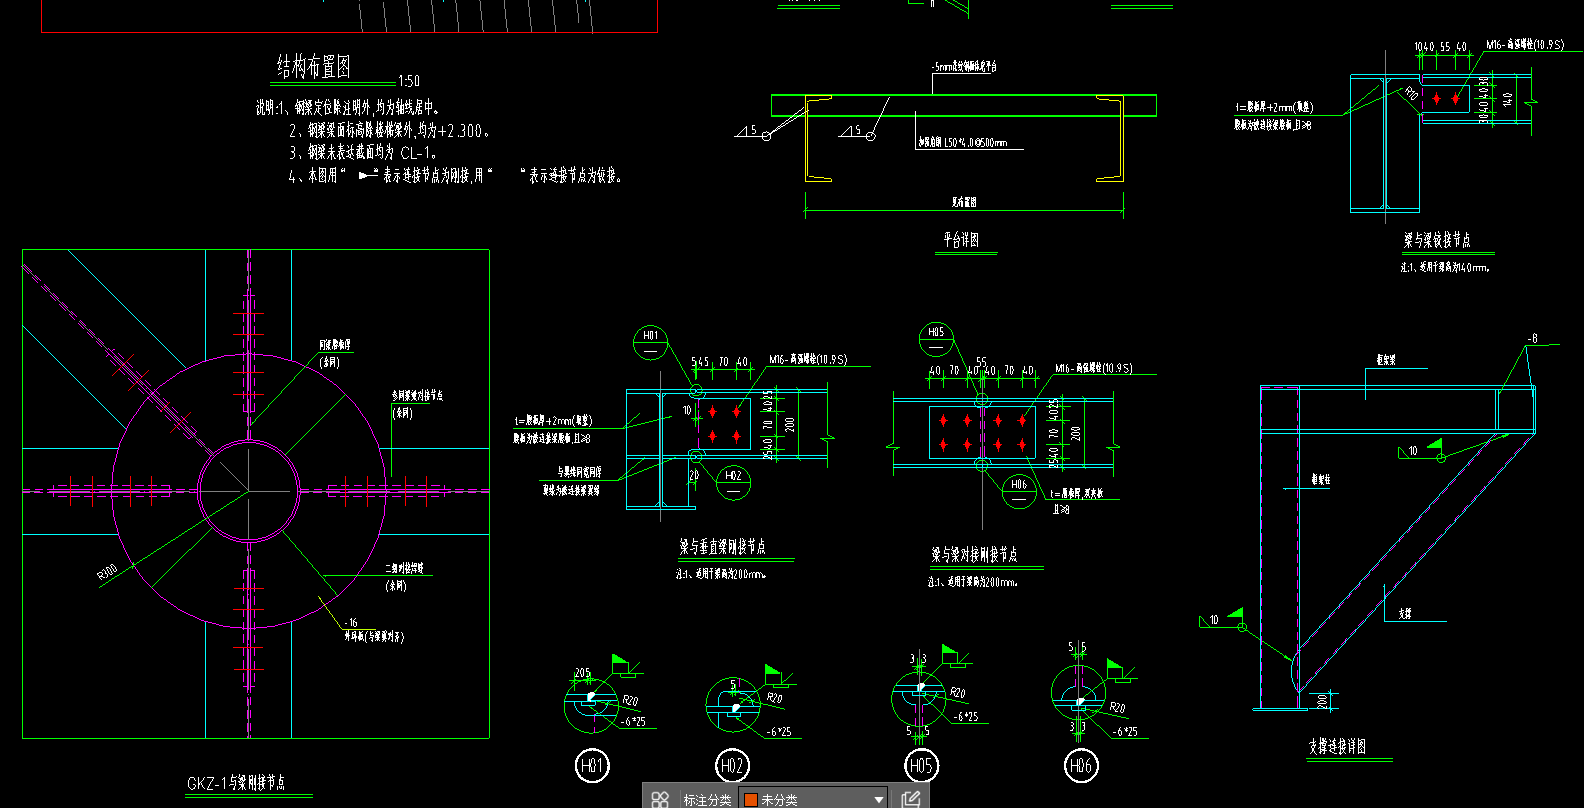Select the GKZ-1与梁刚接节点 title
The image size is (1584, 808).
coord(236,783)
